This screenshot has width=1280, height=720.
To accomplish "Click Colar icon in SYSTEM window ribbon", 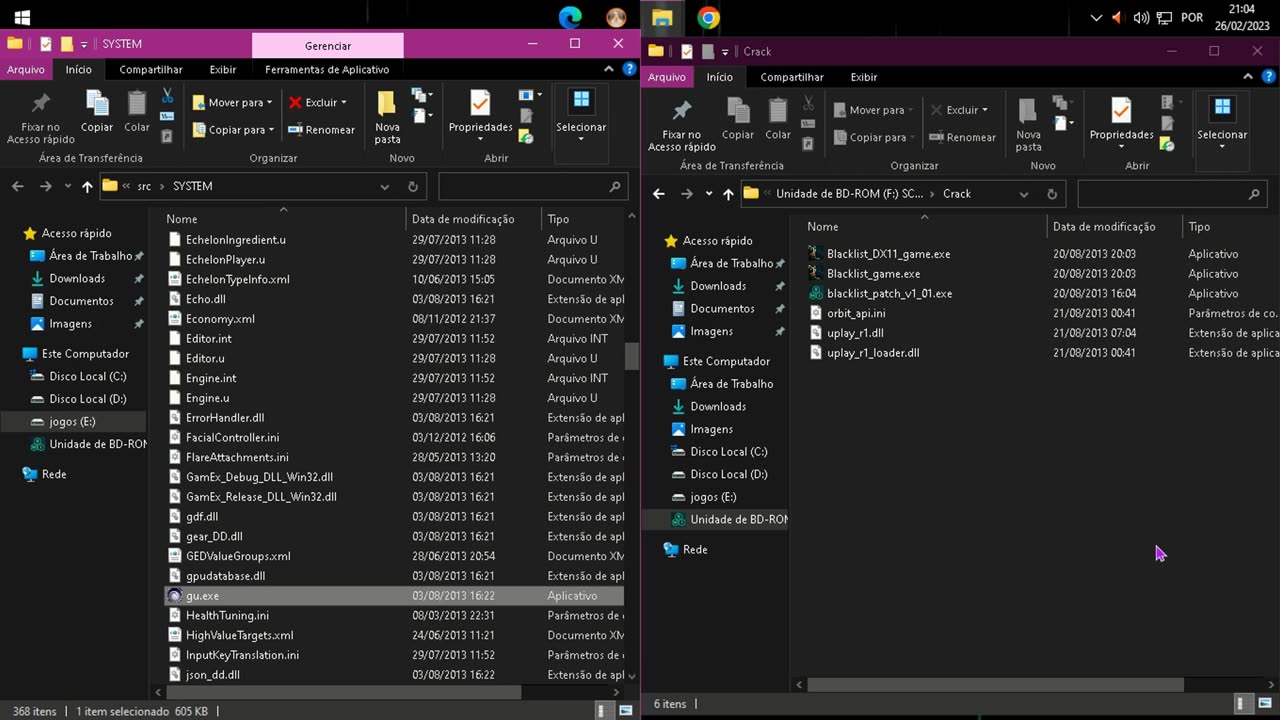I will pos(137,103).
